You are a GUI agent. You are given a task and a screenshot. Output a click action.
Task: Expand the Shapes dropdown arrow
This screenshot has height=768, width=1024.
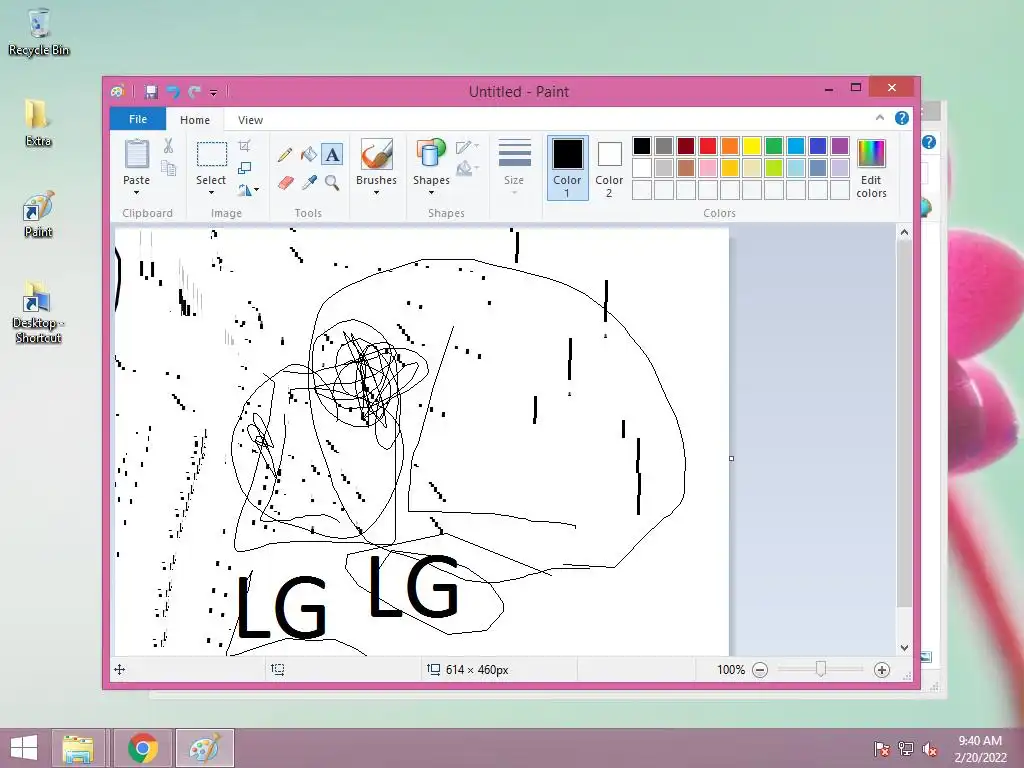(x=431, y=193)
